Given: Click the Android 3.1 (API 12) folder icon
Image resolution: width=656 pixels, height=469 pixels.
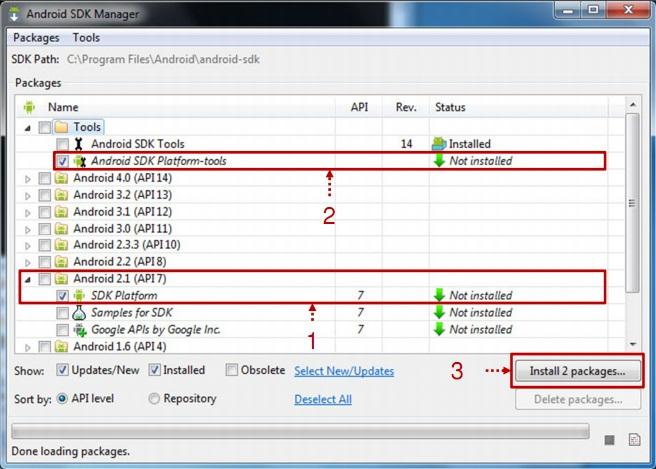Looking at the screenshot, I should tap(62, 212).
